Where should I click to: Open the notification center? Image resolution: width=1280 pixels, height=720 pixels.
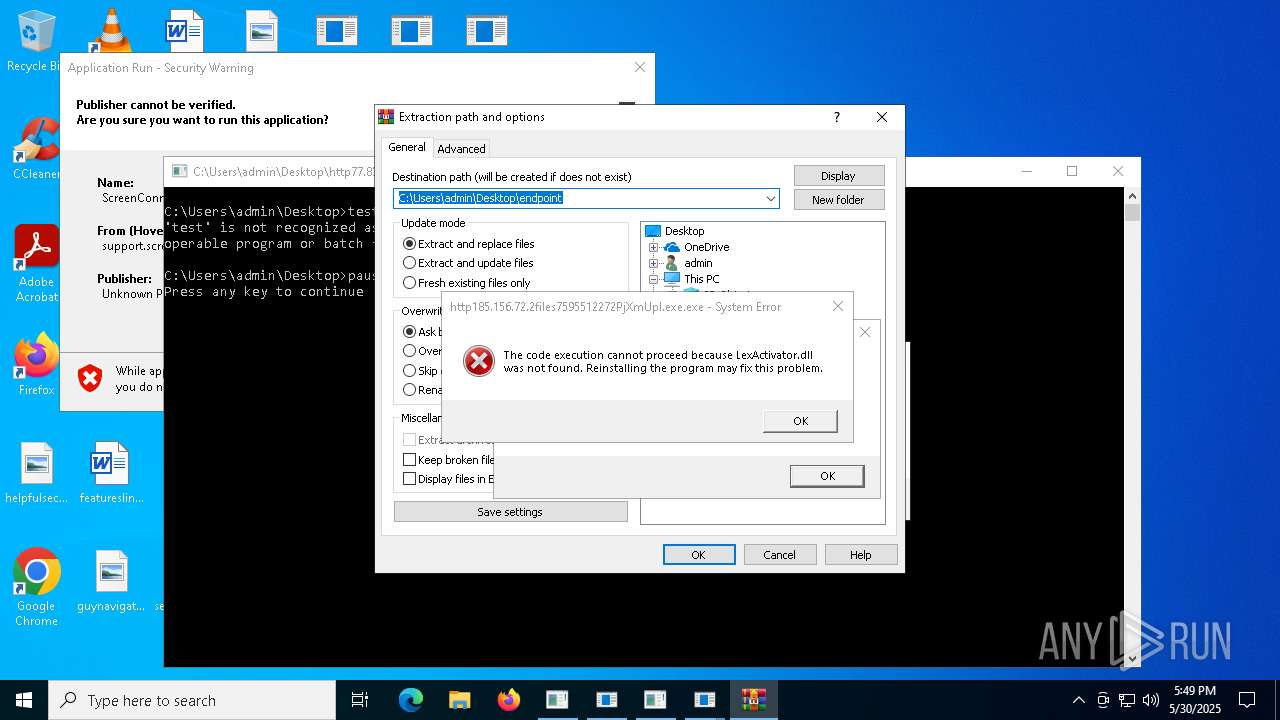click(x=1247, y=700)
